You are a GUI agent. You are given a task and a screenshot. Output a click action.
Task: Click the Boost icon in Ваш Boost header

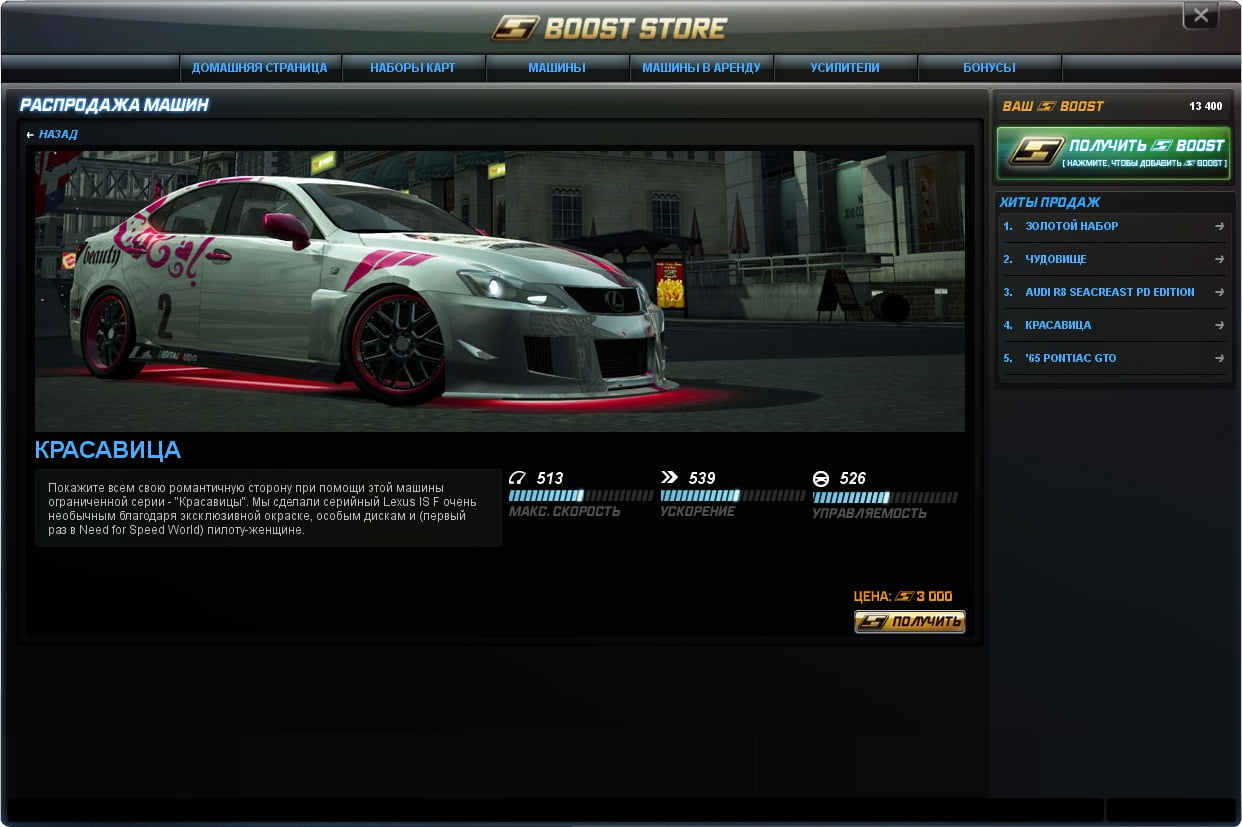[x=1047, y=106]
